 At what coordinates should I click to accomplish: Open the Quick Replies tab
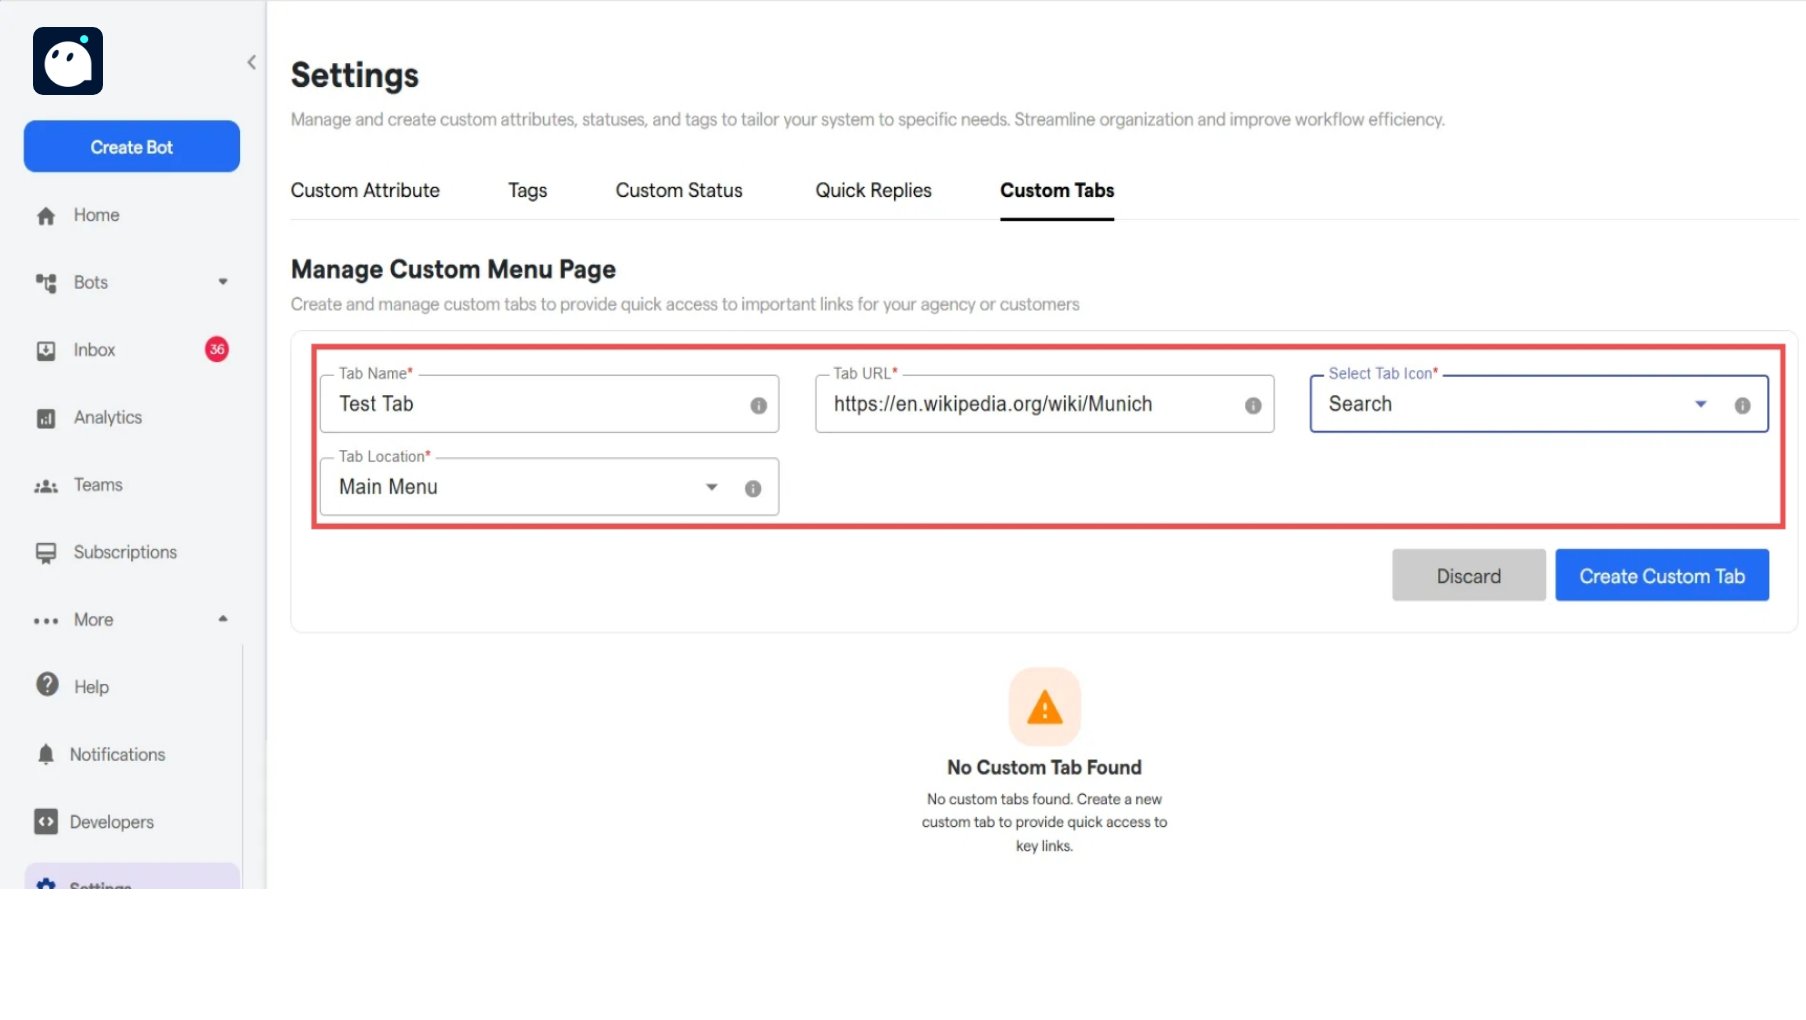873,190
